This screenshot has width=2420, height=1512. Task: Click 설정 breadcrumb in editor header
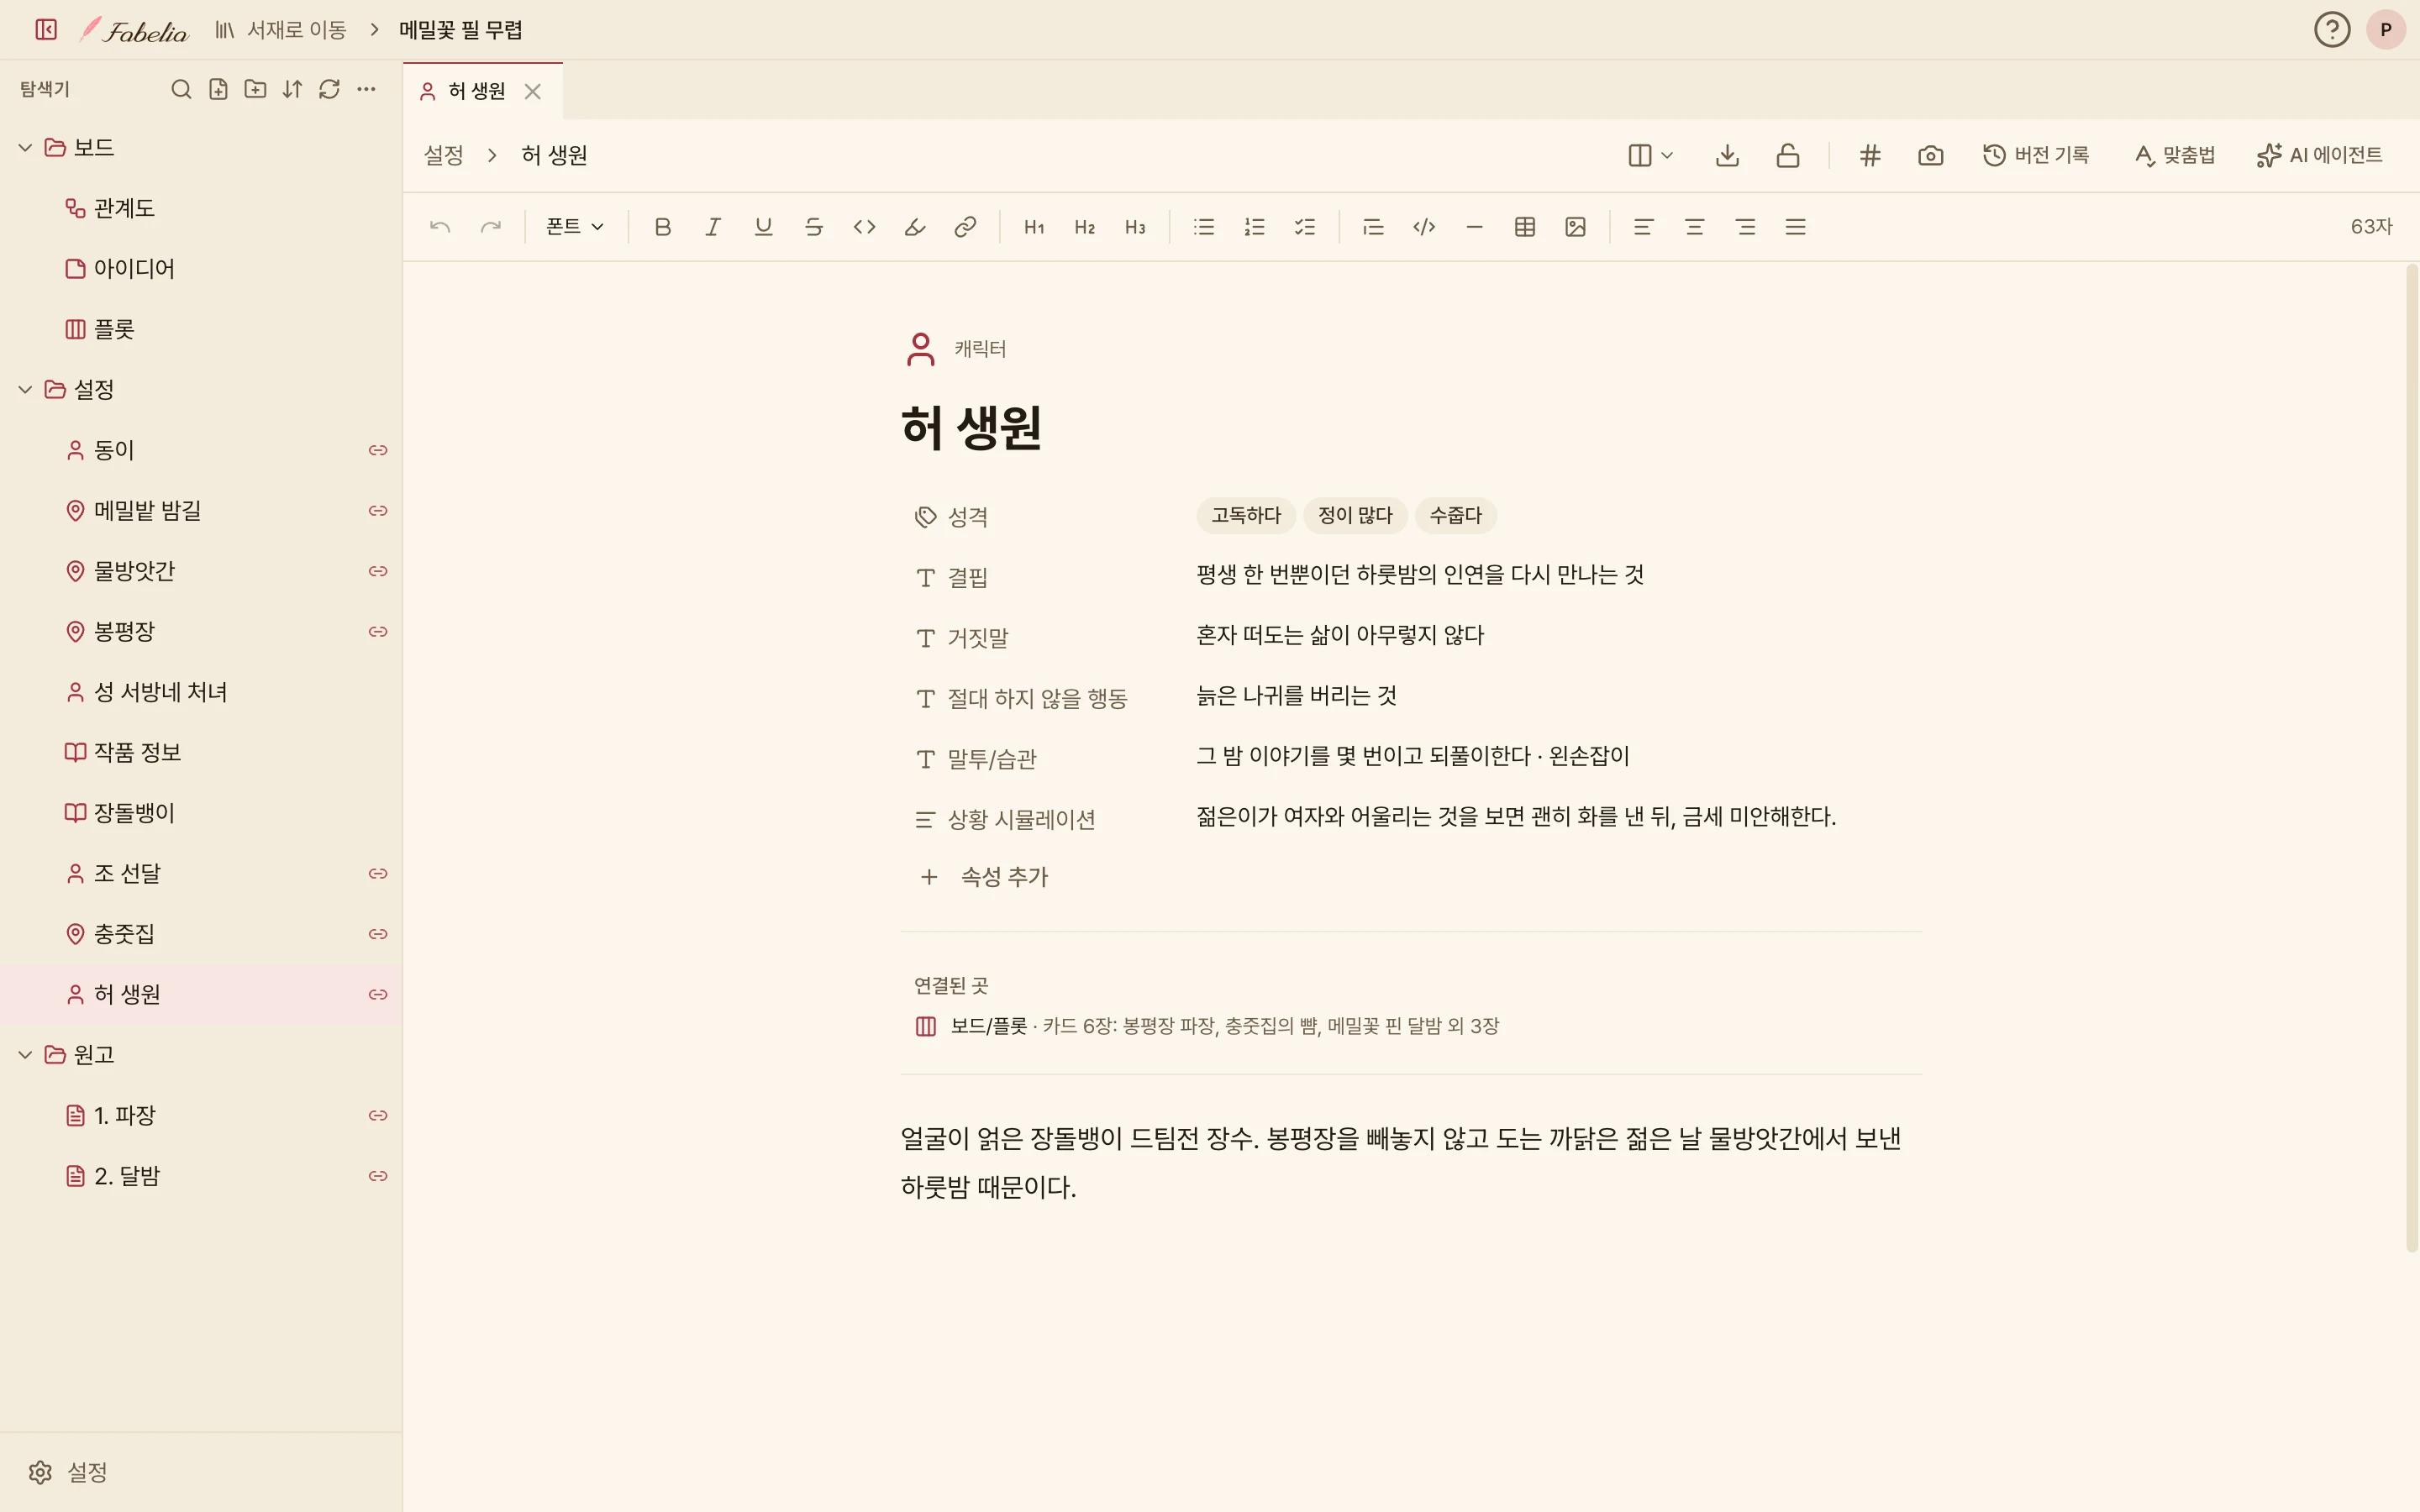pyautogui.click(x=443, y=155)
